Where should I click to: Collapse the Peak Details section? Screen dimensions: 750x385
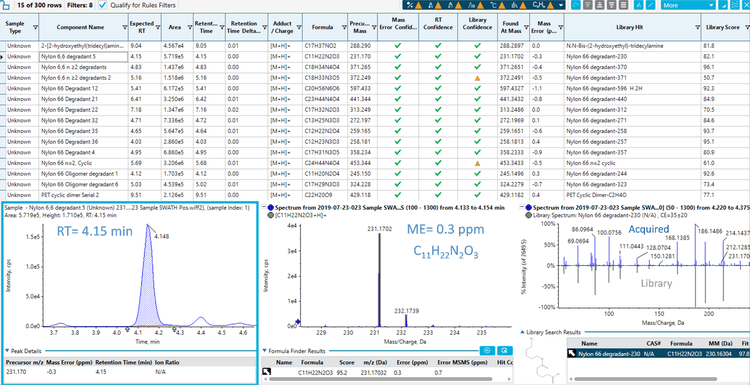coord(8,351)
